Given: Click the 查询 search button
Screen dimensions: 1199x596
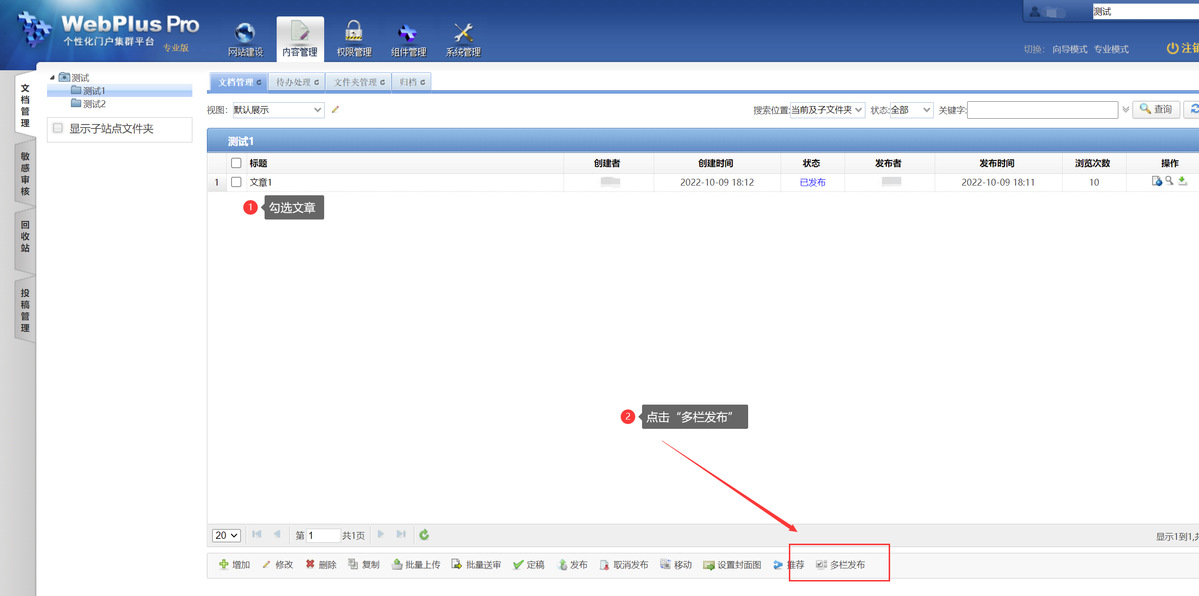Looking at the screenshot, I should coord(1156,110).
